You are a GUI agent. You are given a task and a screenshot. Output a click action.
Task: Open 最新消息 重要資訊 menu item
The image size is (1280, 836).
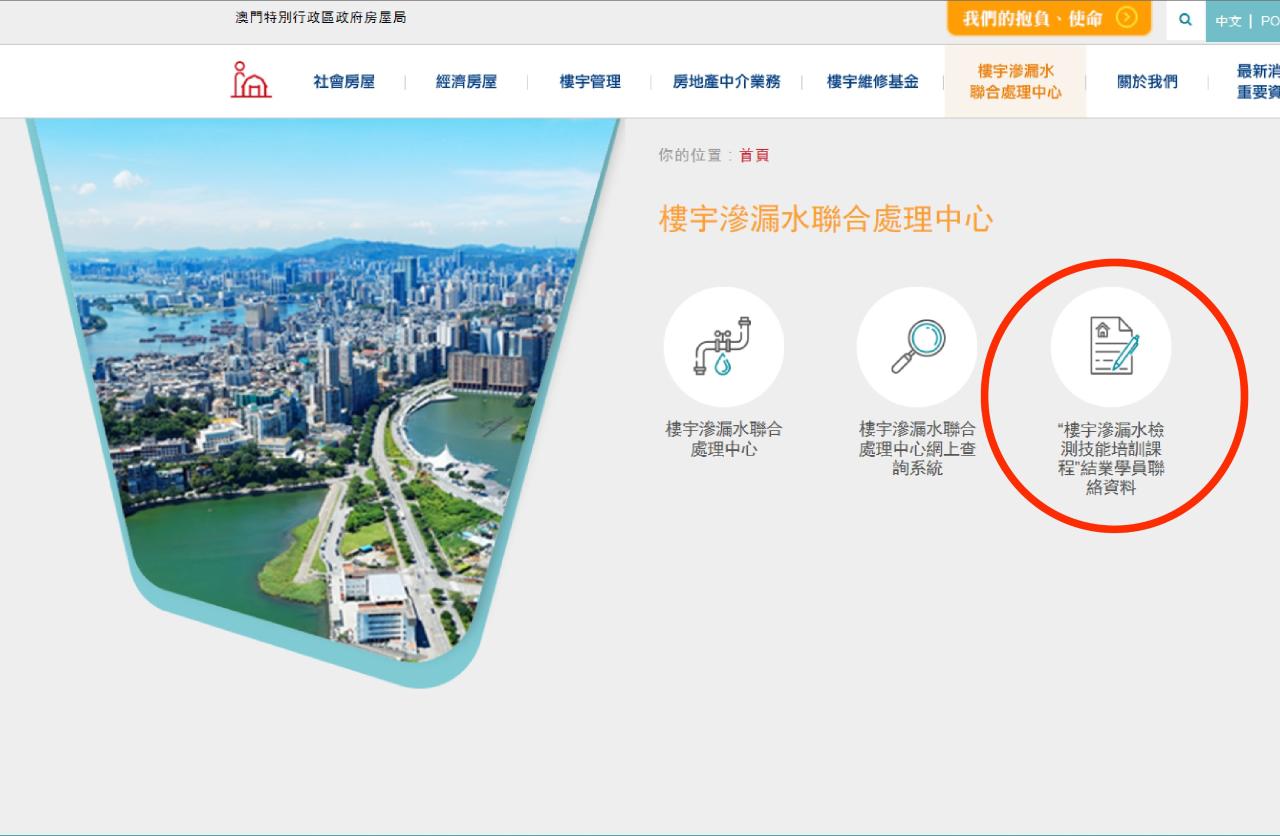pos(1257,82)
